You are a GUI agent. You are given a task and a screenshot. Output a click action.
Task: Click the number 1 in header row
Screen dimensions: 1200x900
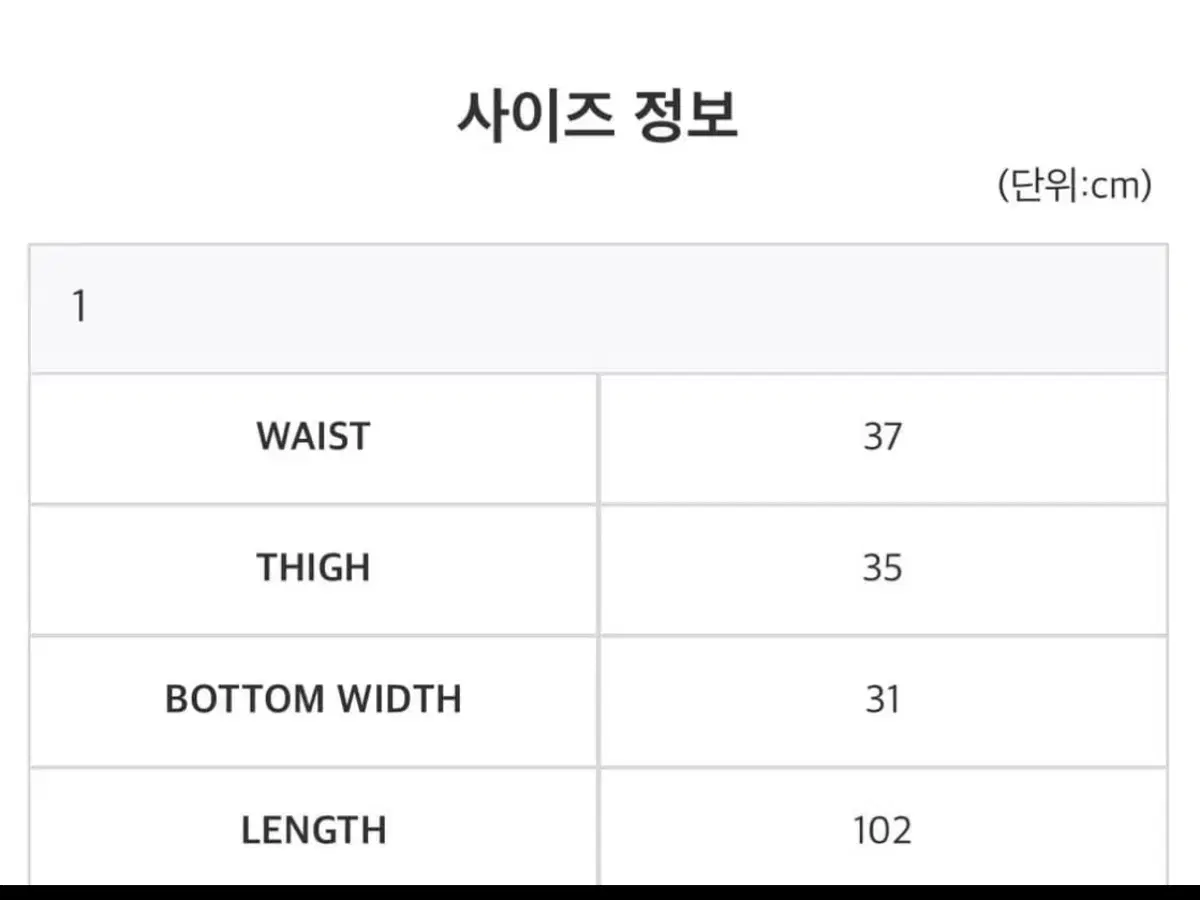pyautogui.click(x=80, y=308)
